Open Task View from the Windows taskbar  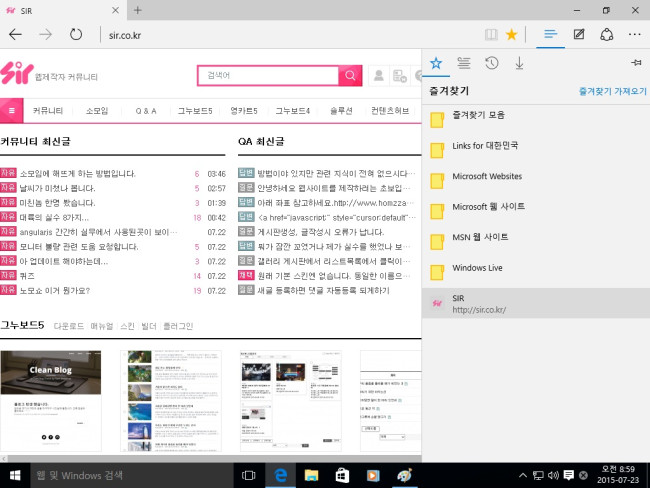pos(250,474)
